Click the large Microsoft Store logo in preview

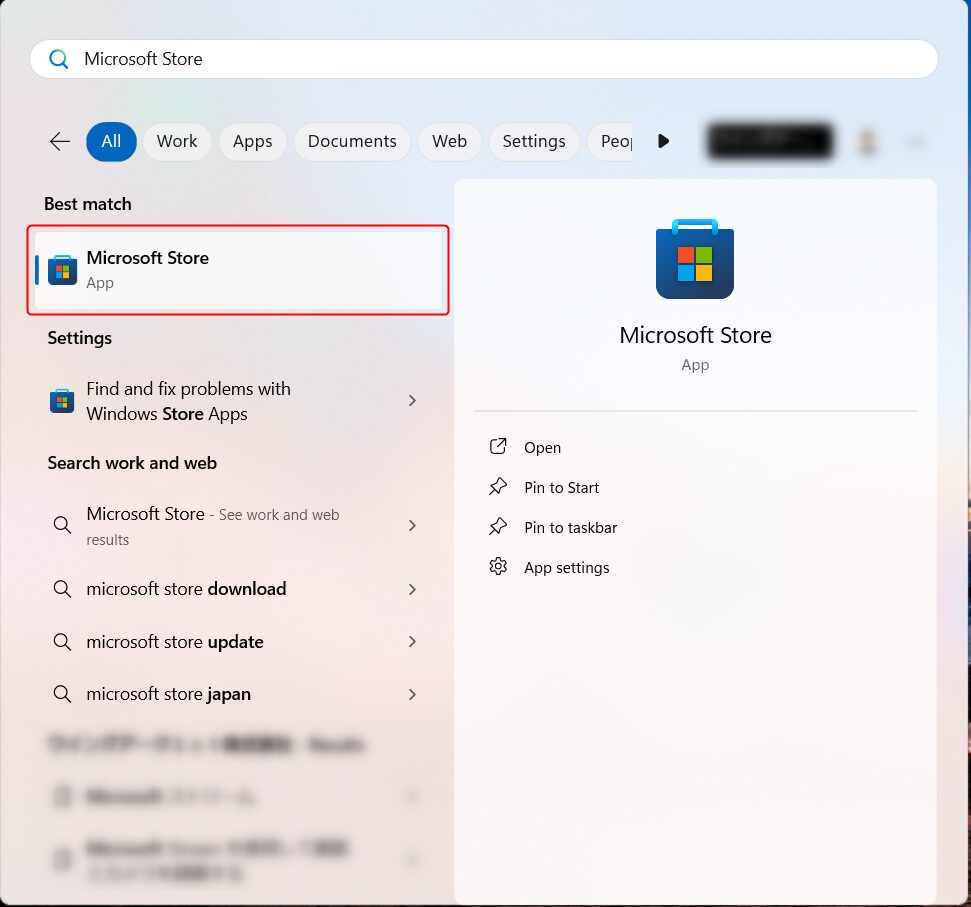tap(695, 259)
